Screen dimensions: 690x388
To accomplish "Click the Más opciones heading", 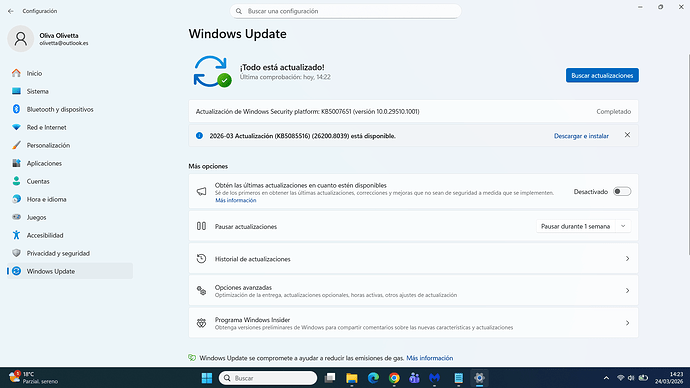I will pyautogui.click(x=208, y=166).
